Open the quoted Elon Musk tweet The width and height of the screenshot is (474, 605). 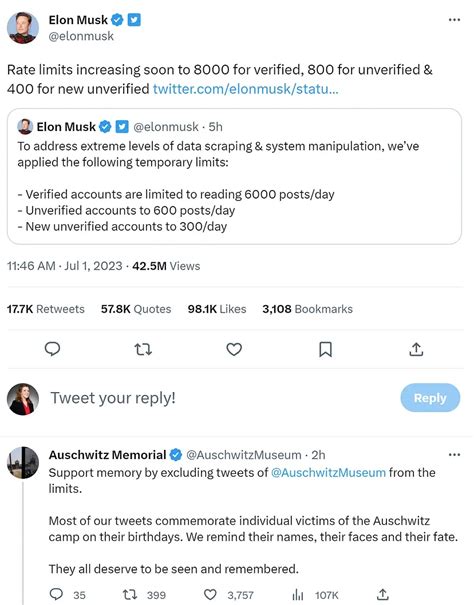click(x=234, y=176)
